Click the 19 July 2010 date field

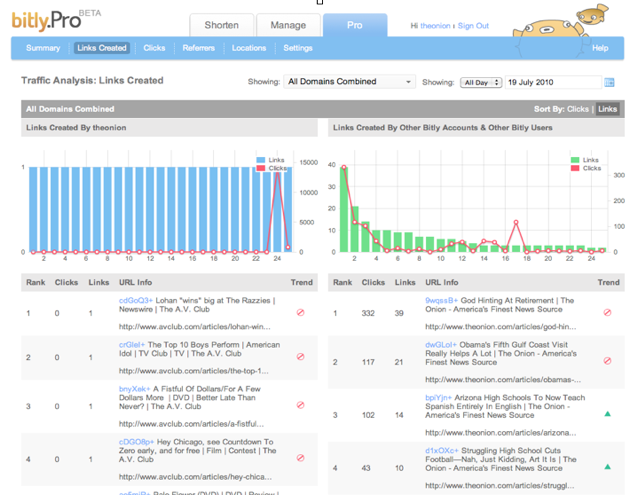[x=552, y=83]
